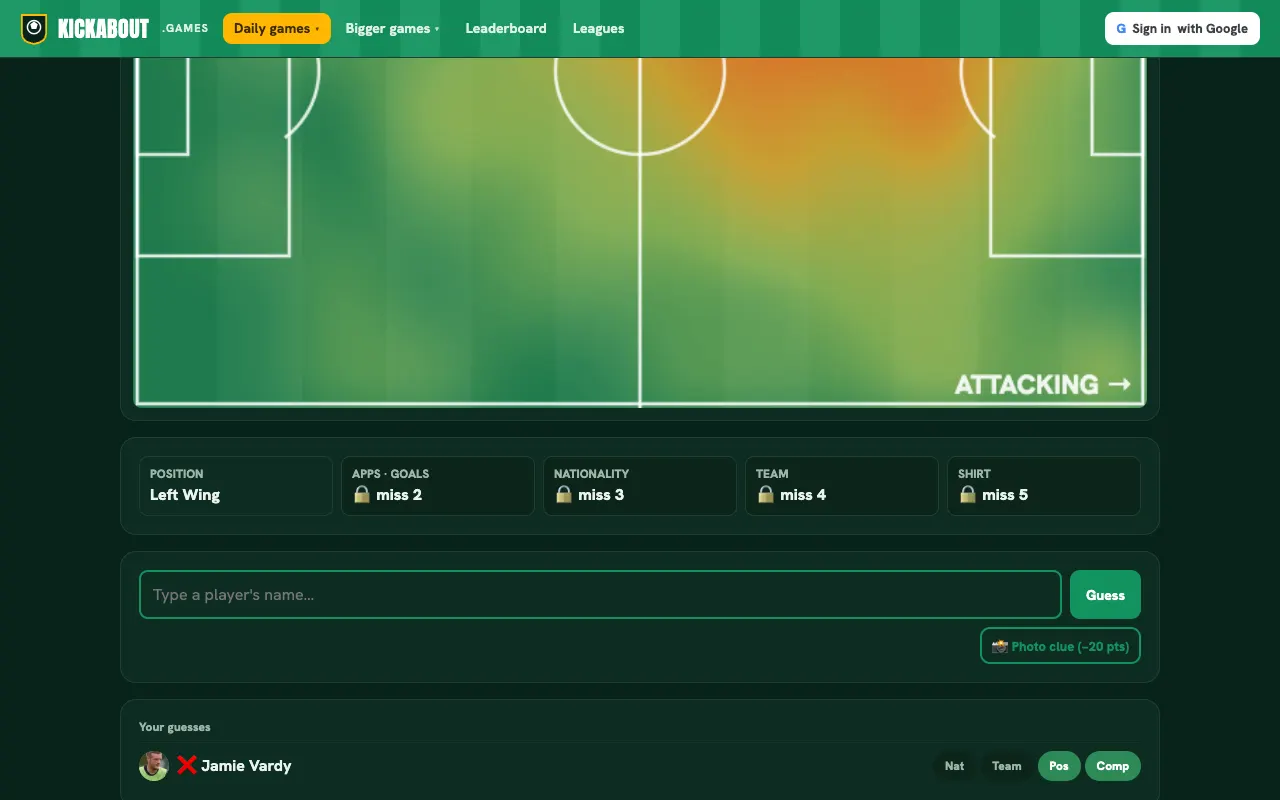Expand the Bigger games menu
This screenshot has width=1280, height=800.
(392, 28)
